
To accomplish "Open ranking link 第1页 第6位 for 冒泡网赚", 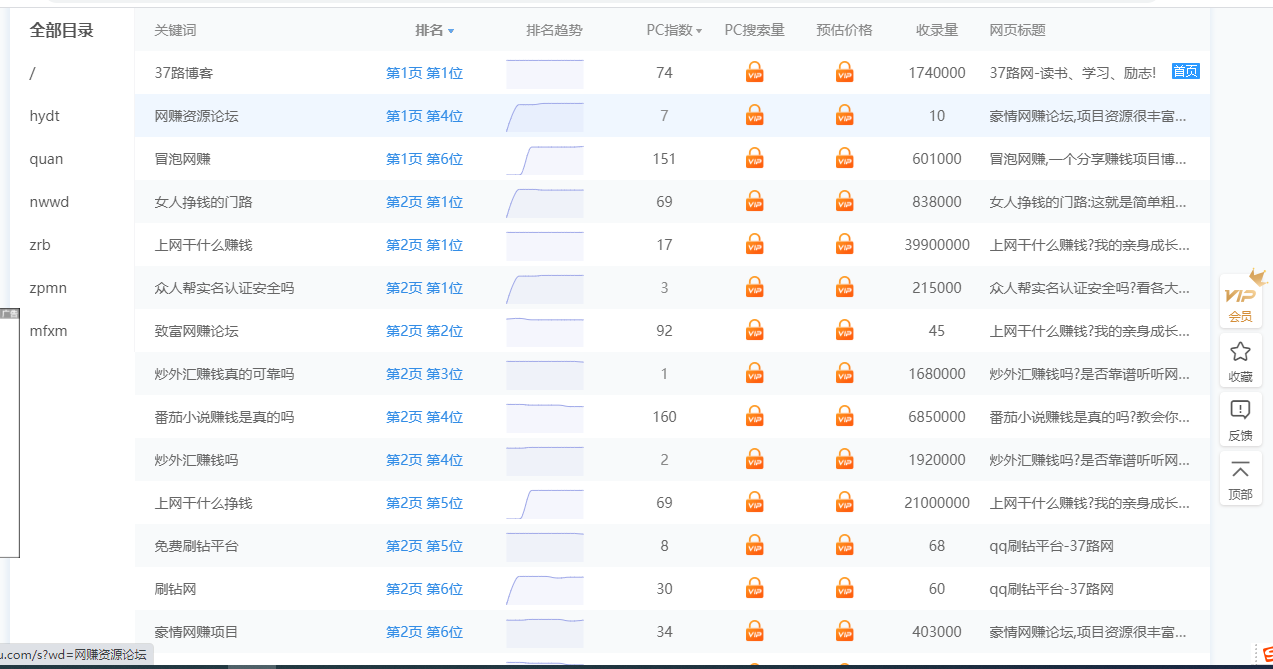I will (424, 159).
